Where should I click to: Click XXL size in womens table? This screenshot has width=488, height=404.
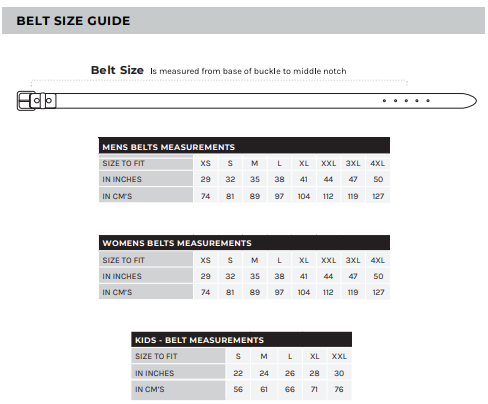(328, 260)
